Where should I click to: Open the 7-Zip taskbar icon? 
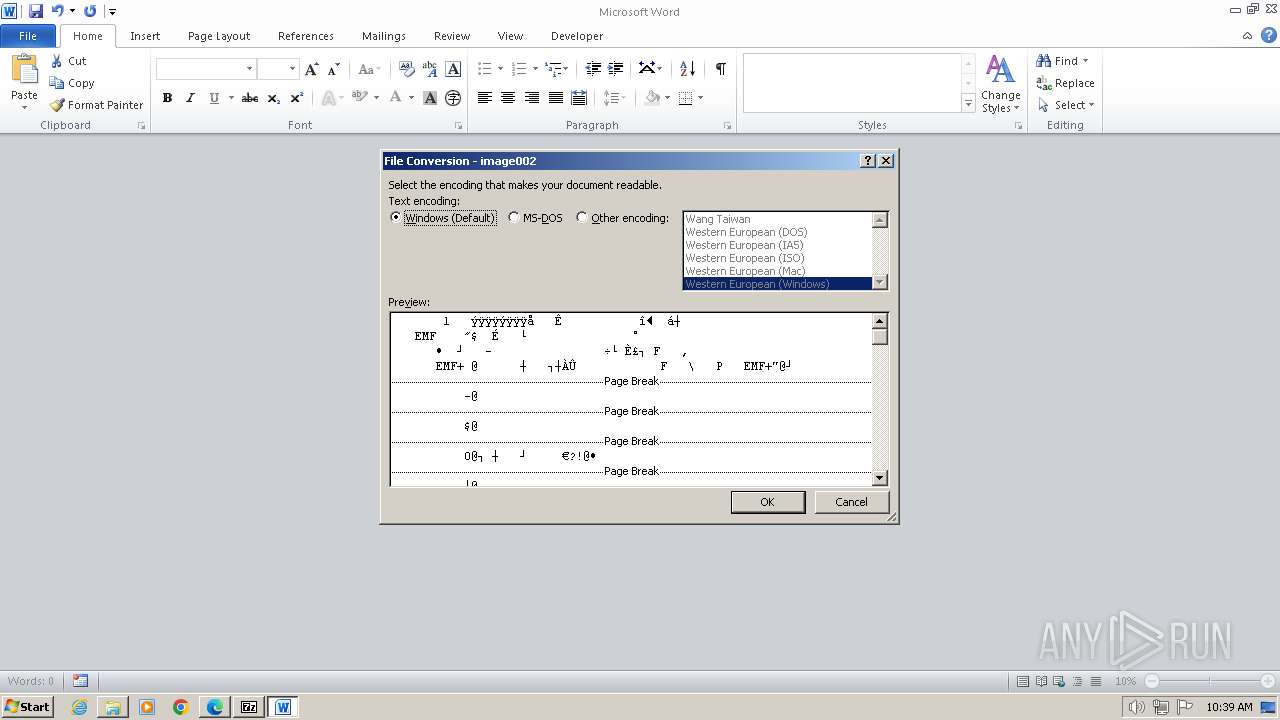click(249, 707)
